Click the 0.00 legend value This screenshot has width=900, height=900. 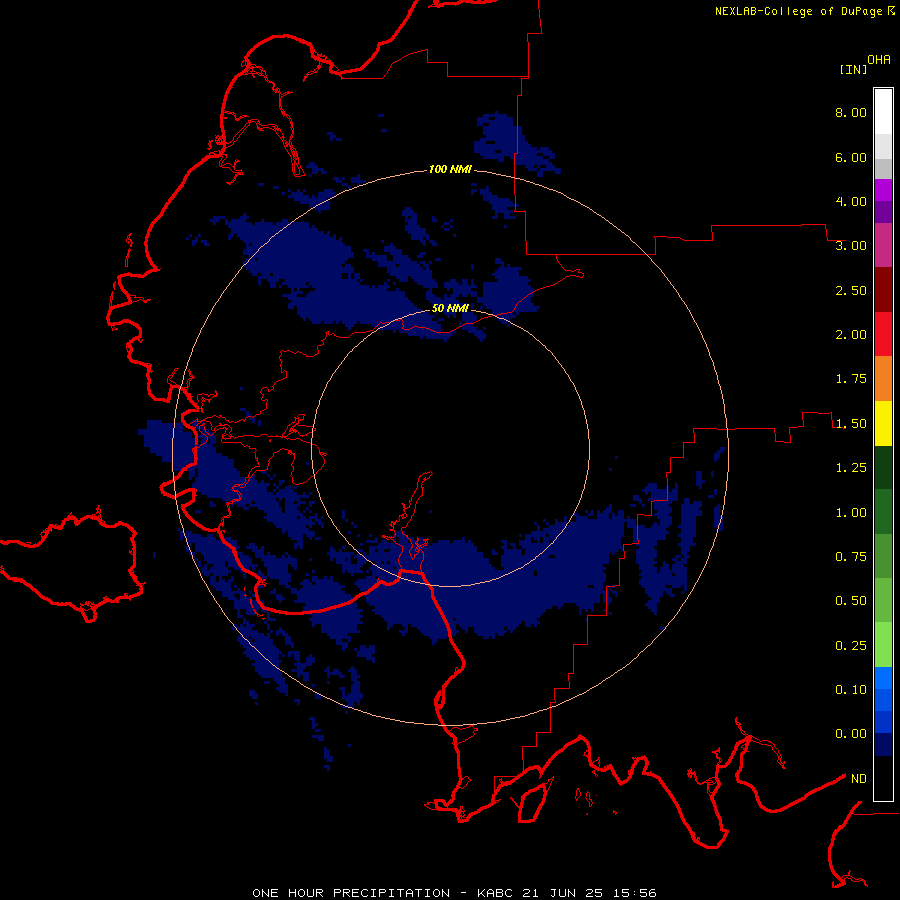tap(851, 734)
